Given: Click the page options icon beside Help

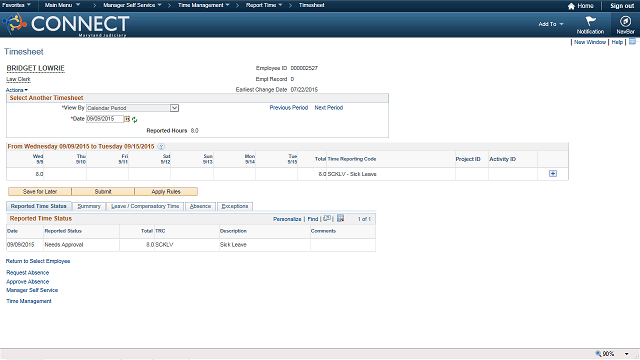Looking at the screenshot, I should click(632, 42).
